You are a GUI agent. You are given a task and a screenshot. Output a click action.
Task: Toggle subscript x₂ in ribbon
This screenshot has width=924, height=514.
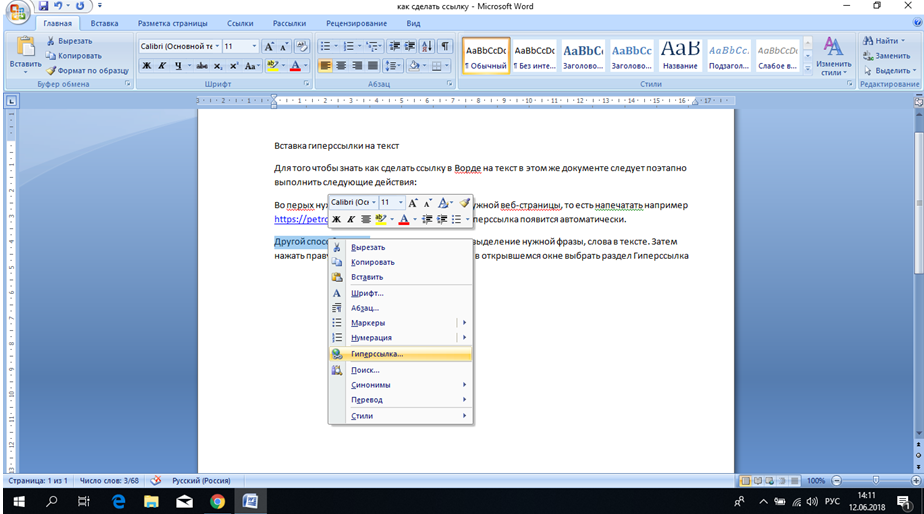click(x=217, y=65)
